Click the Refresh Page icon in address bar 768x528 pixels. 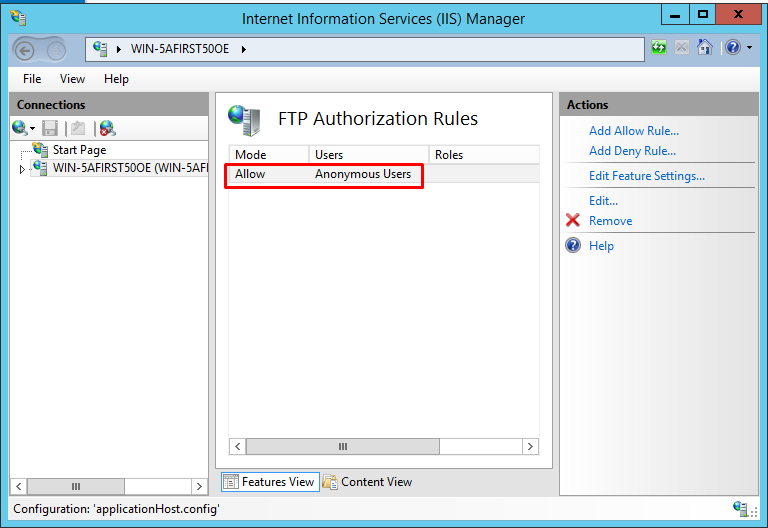pos(659,48)
